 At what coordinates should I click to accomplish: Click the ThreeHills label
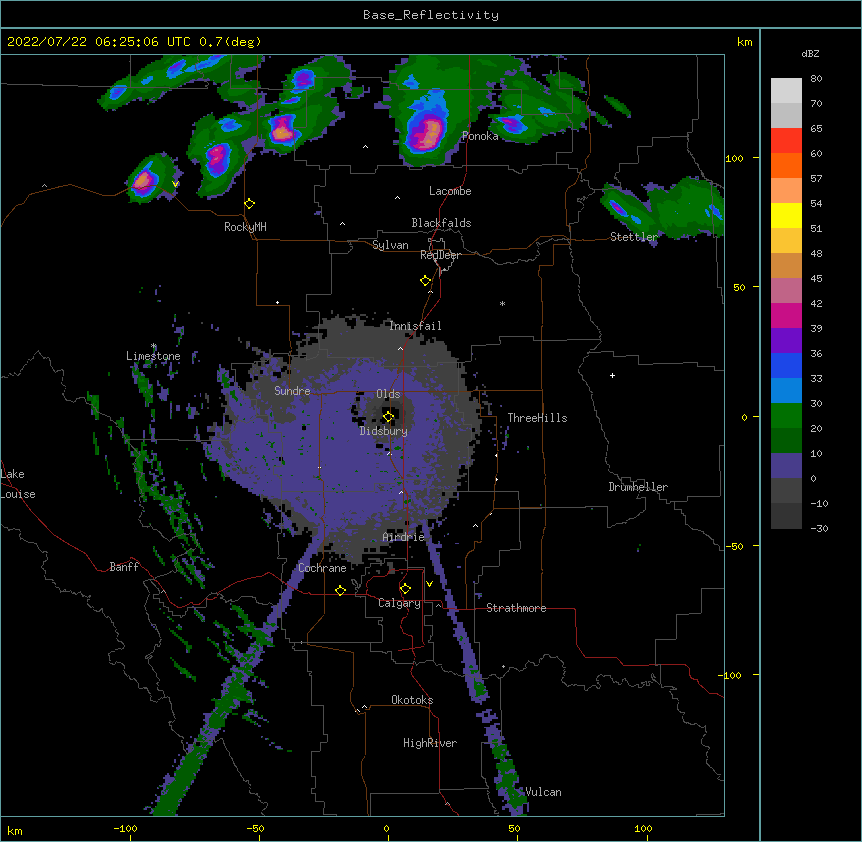coord(537,418)
